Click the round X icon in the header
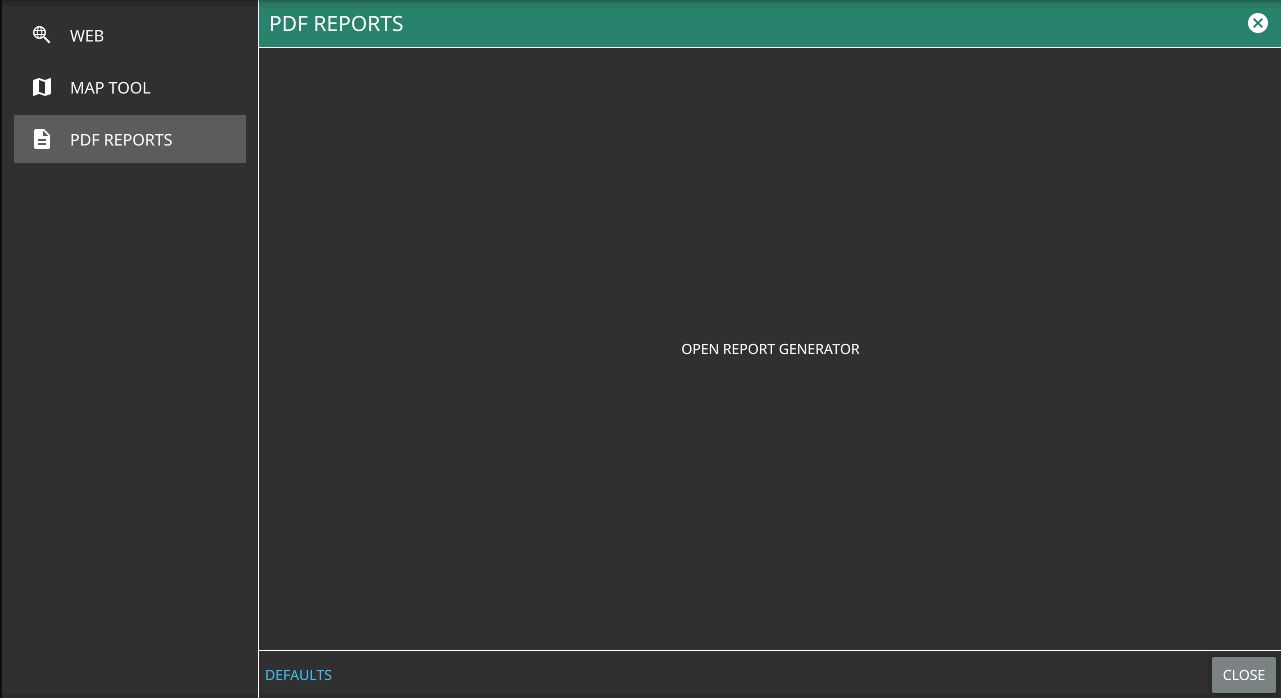 pyautogui.click(x=1257, y=23)
